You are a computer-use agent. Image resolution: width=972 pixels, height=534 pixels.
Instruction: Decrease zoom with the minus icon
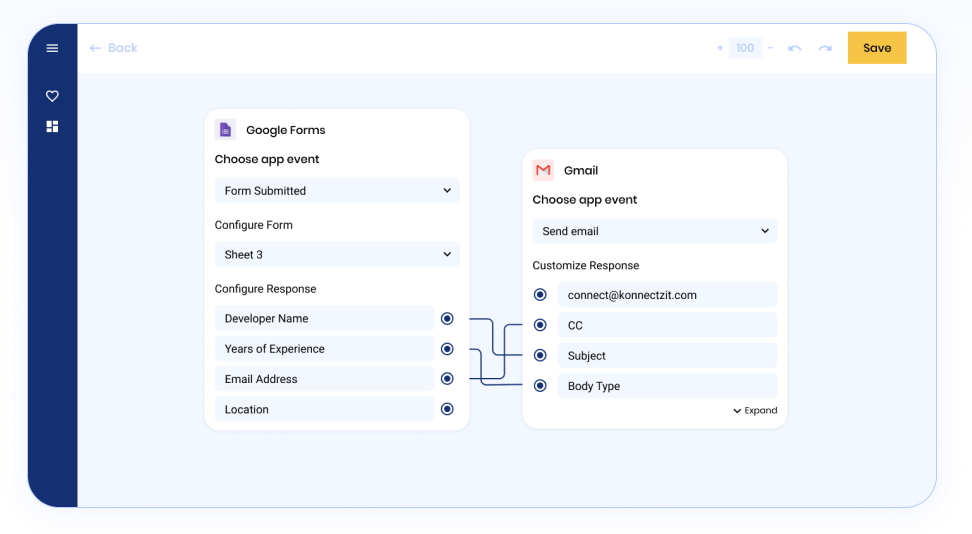(771, 48)
